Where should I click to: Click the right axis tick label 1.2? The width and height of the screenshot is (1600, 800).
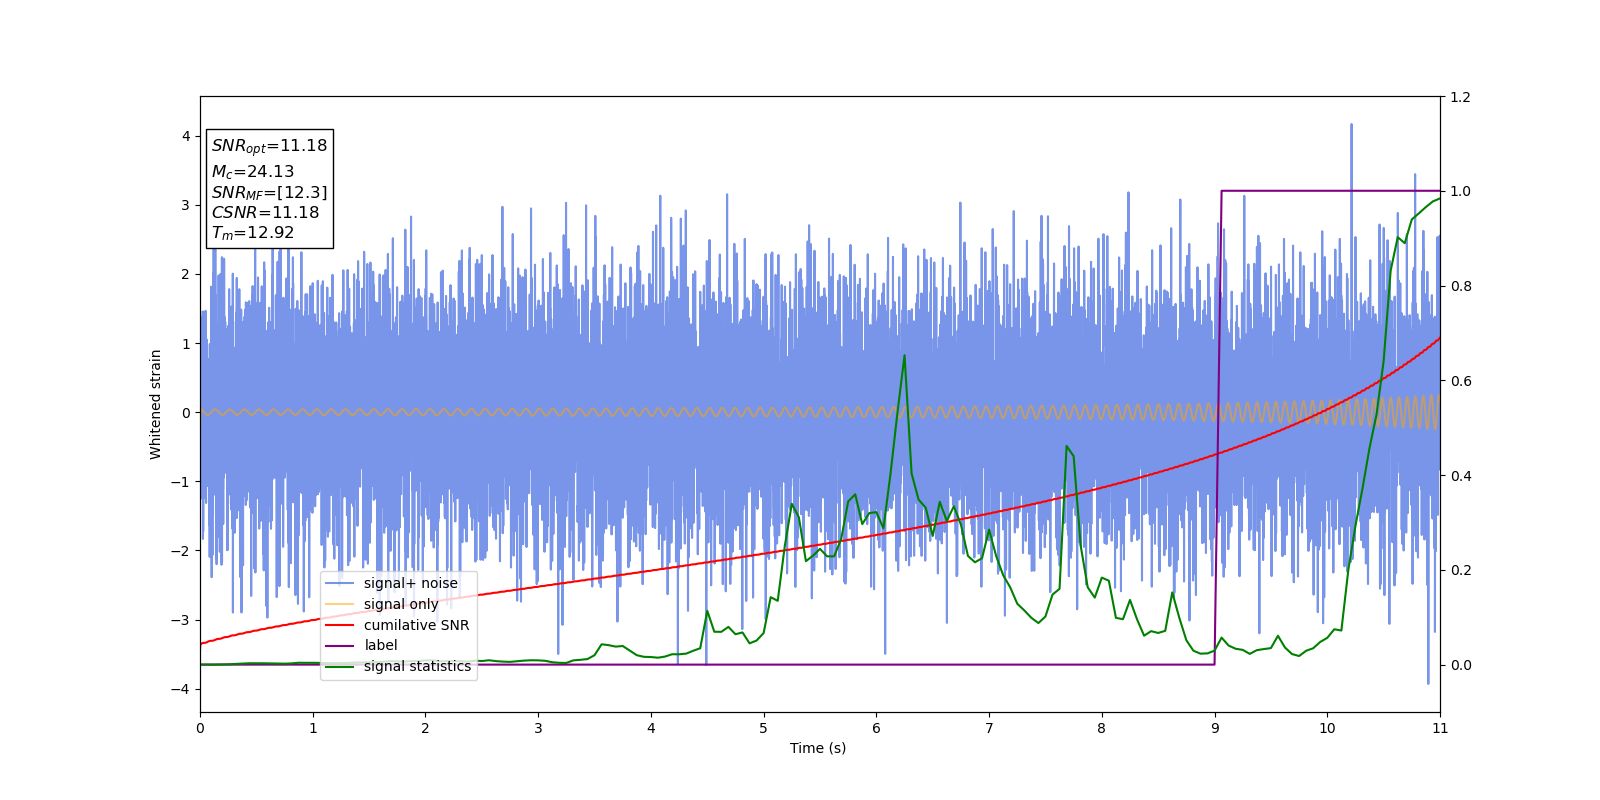click(1461, 97)
